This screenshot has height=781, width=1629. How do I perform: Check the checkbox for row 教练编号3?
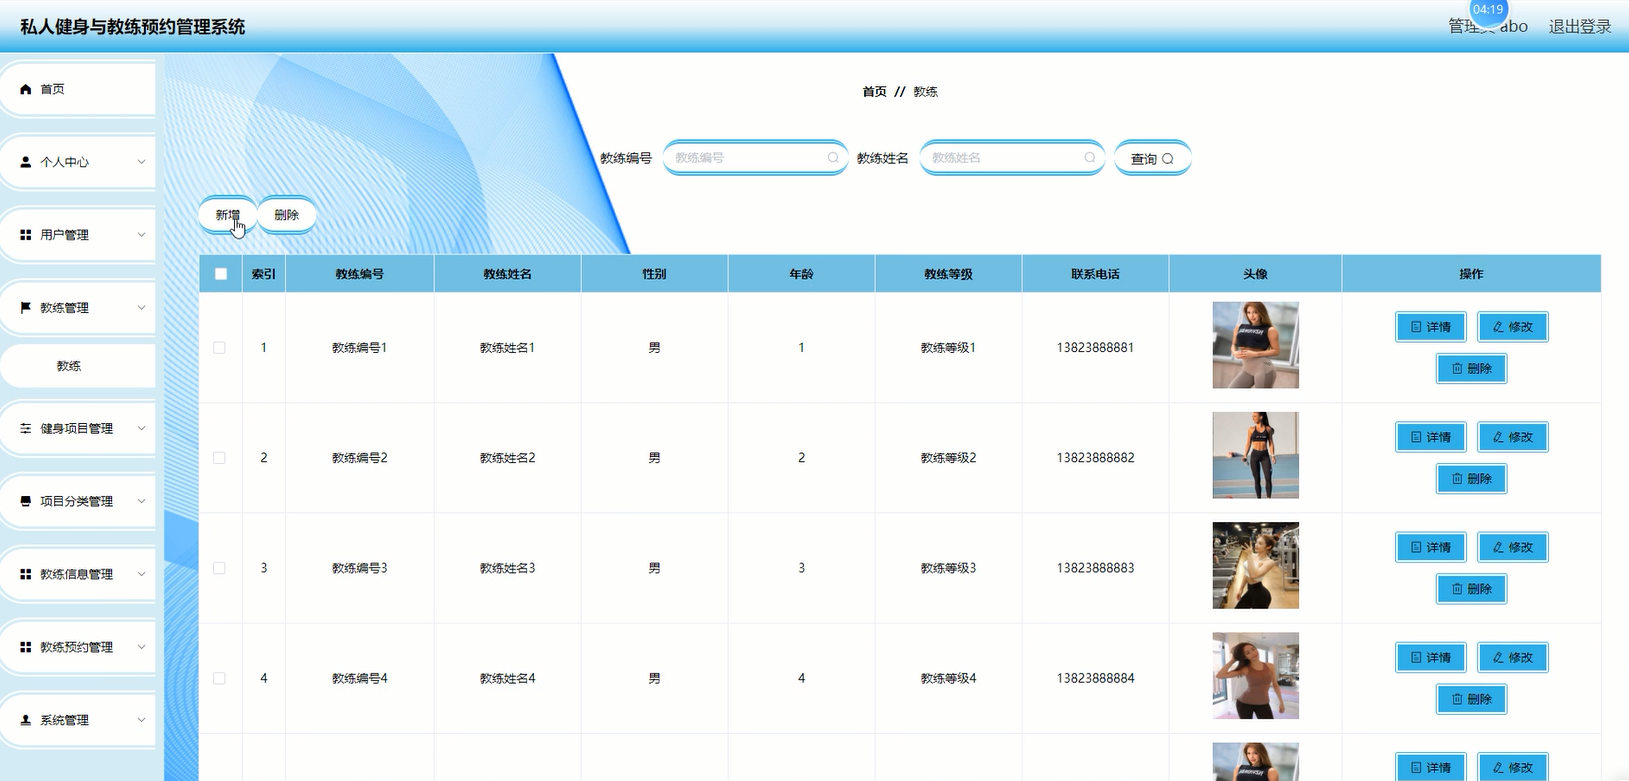coord(219,568)
